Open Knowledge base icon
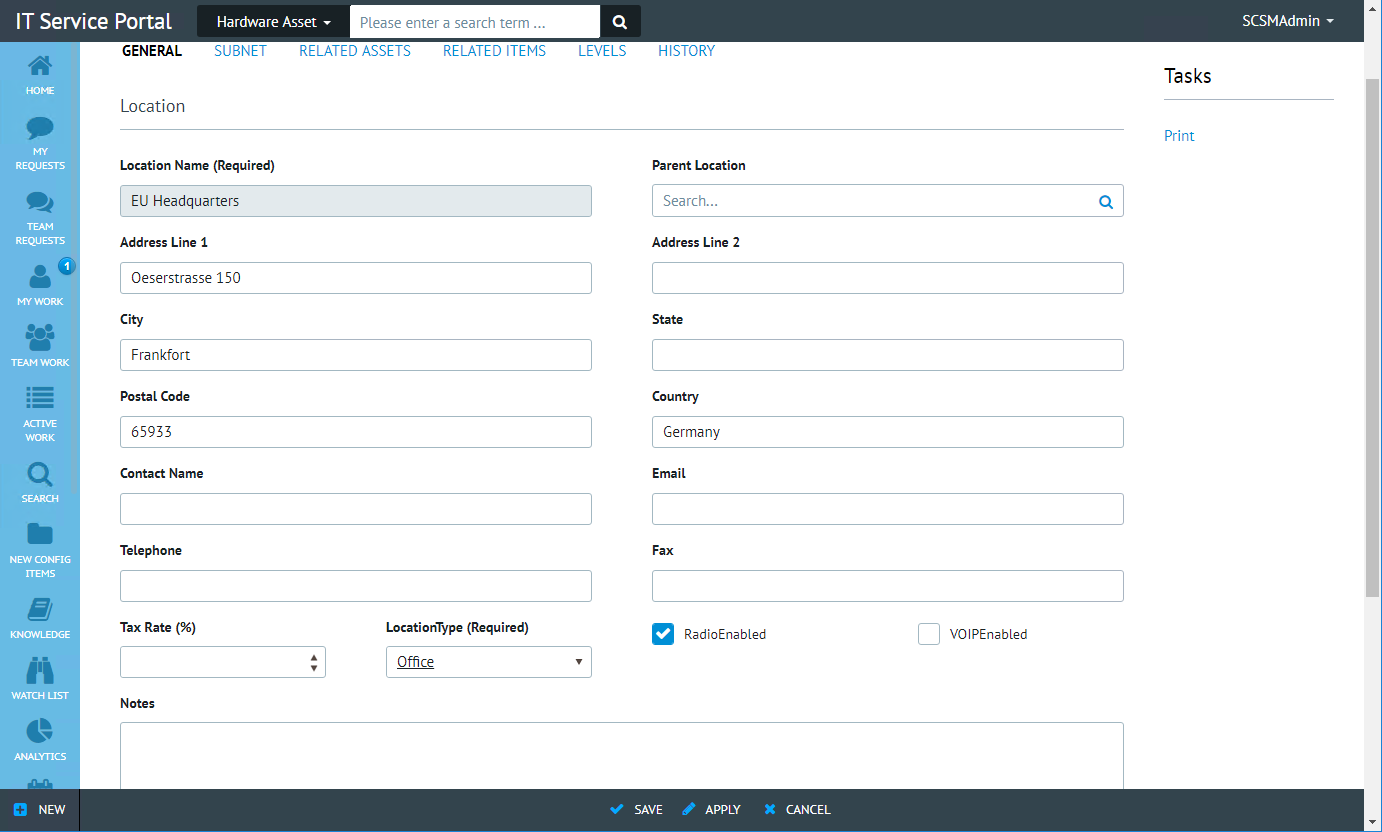Screen dimensions: 1382x832 40,618
